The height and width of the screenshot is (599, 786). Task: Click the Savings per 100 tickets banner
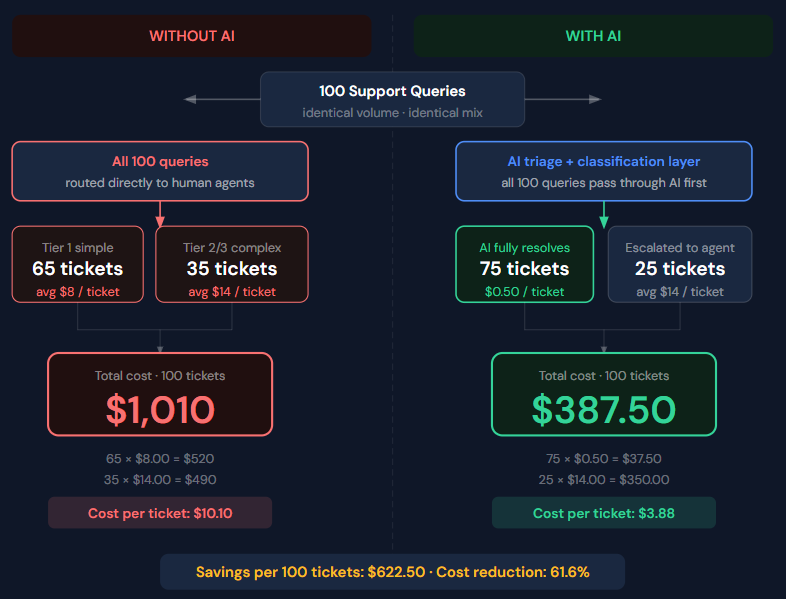pyautogui.click(x=392, y=572)
